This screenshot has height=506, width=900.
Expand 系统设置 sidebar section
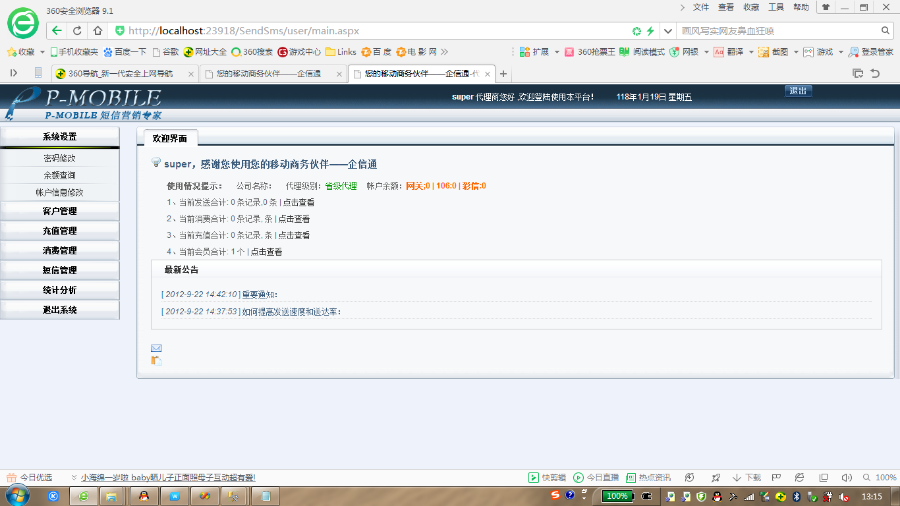60,137
